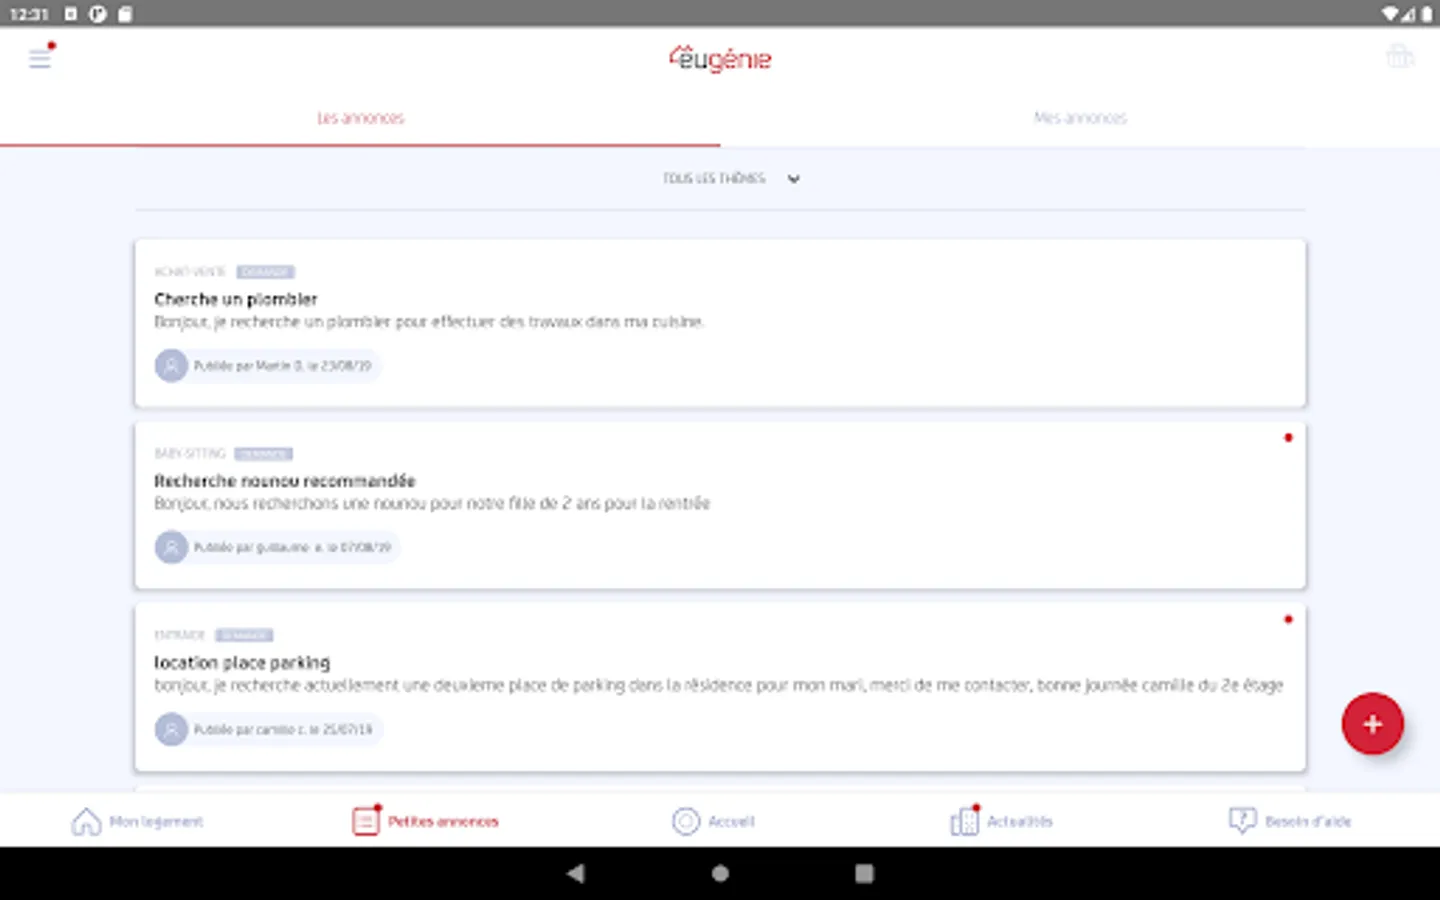Tap the battery indicator in status bar
Screen dimensions: 1440x900
click(x=1427, y=14)
